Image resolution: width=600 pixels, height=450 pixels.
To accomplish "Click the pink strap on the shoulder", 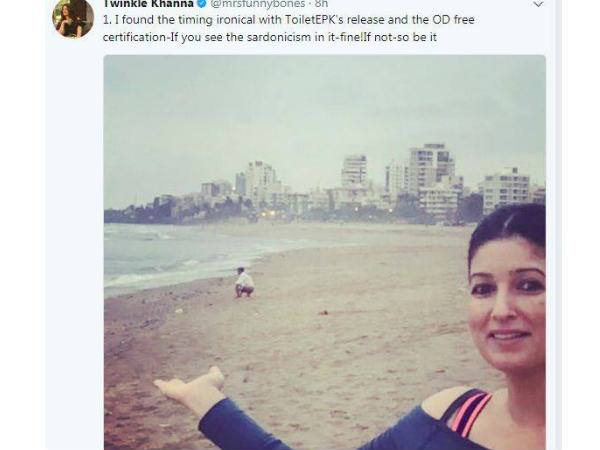I will pyautogui.click(x=470, y=414).
